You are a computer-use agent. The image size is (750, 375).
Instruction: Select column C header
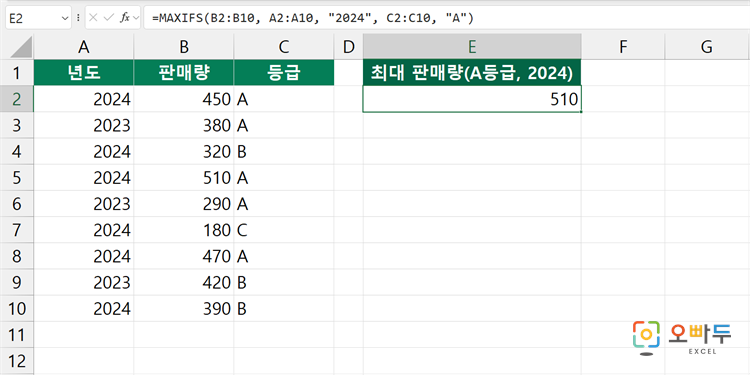click(x=284, y=47)
